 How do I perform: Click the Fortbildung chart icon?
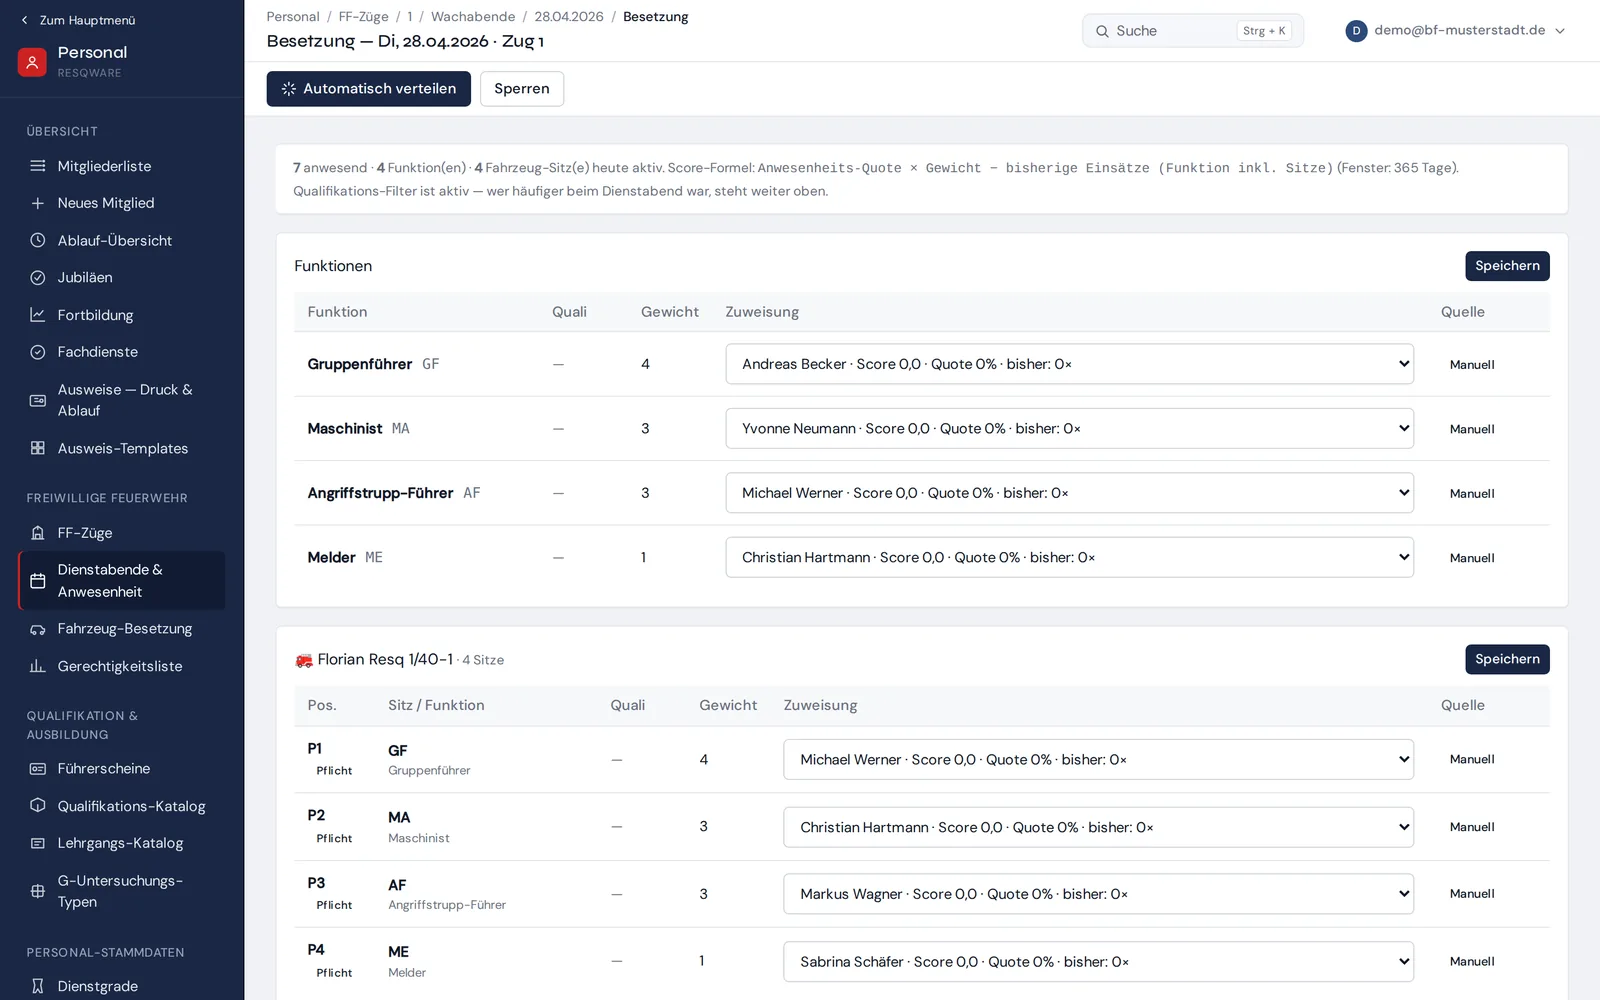[x=38, y=315]
